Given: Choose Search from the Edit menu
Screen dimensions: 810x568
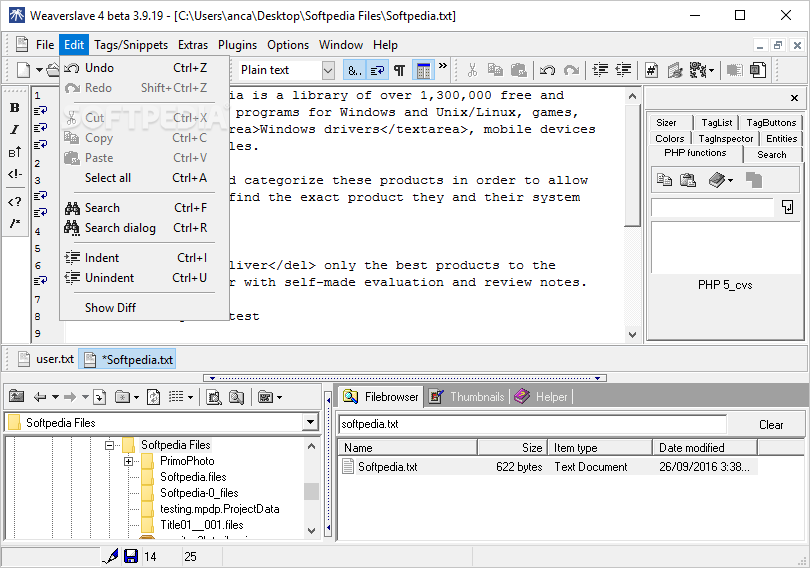Looking at the screenshot, I should pos(144,208).
